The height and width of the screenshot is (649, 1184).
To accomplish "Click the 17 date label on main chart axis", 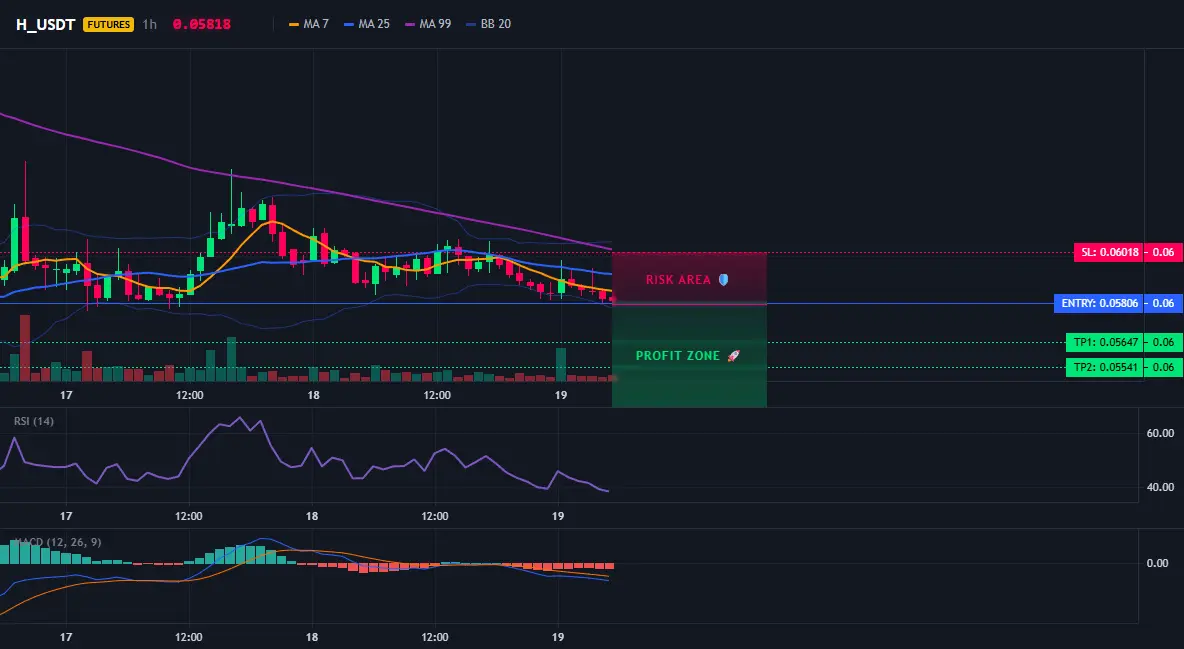I will click(x=66, y=395).
